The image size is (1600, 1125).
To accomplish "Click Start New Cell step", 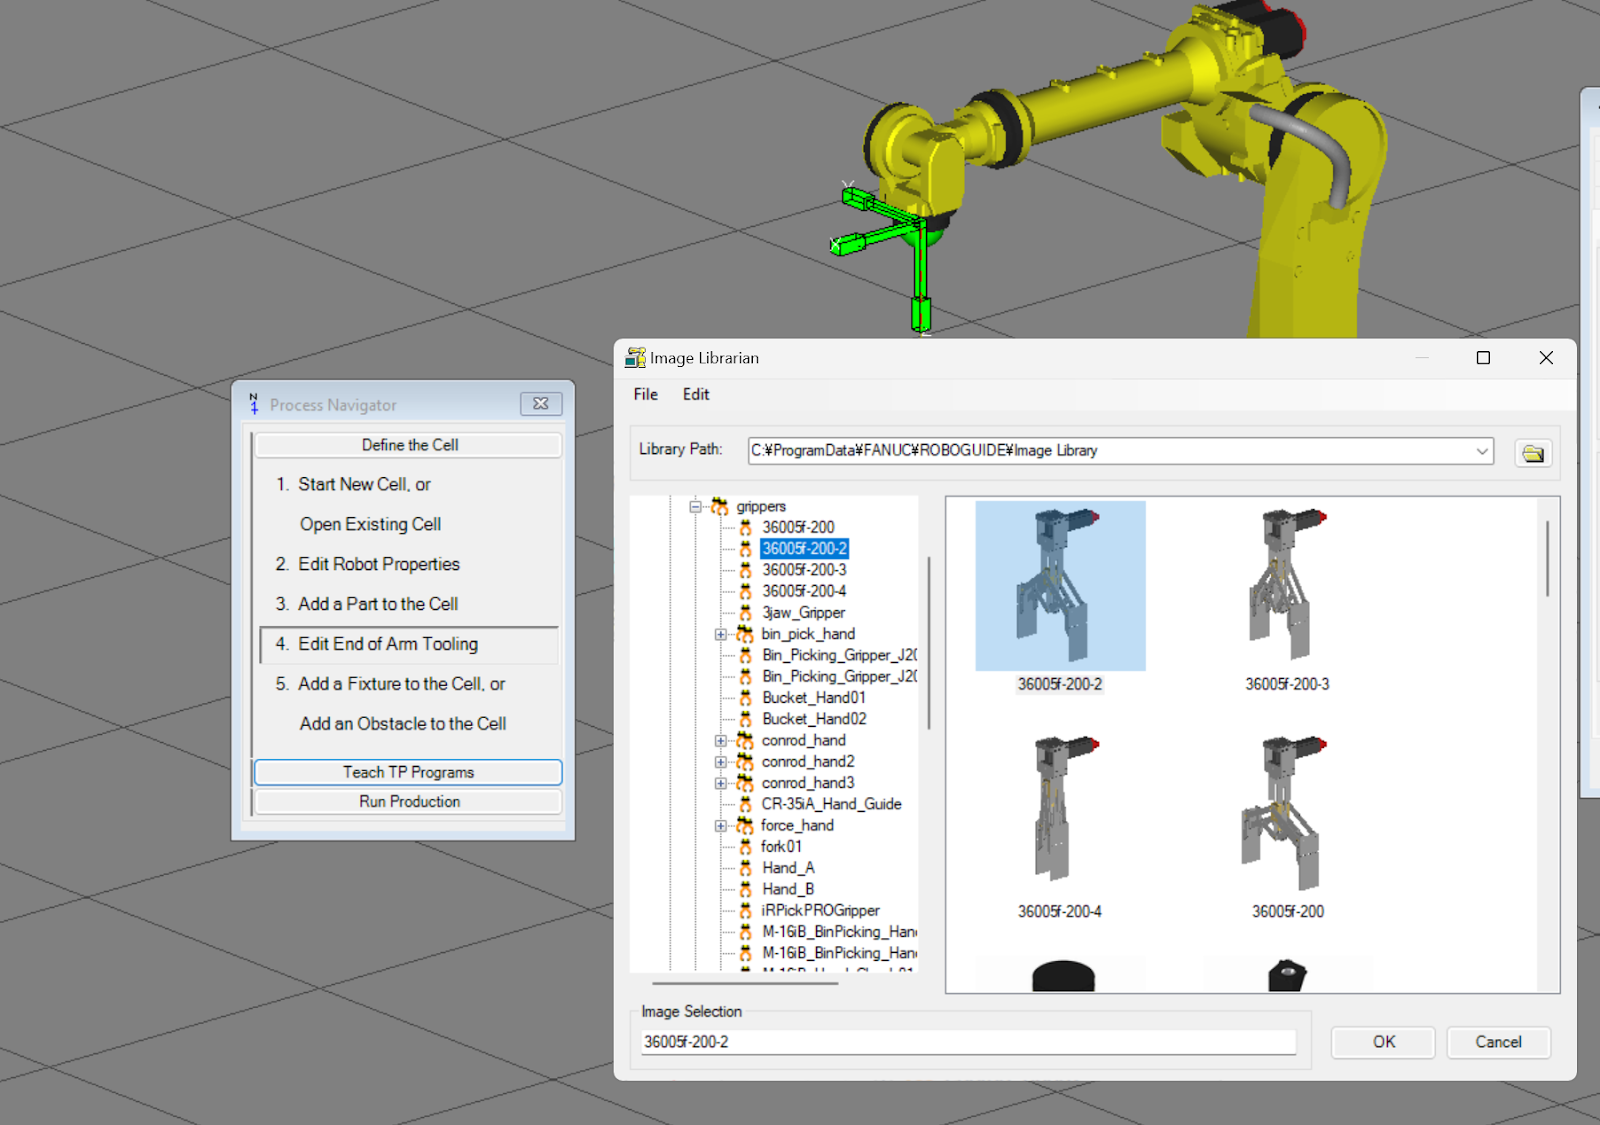I will point(364,484).
